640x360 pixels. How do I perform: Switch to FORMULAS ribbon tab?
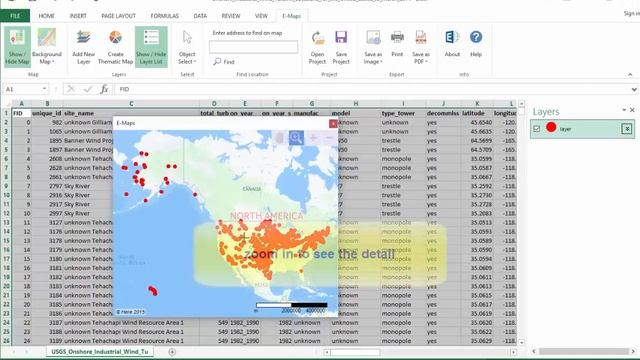coord(164,16)
